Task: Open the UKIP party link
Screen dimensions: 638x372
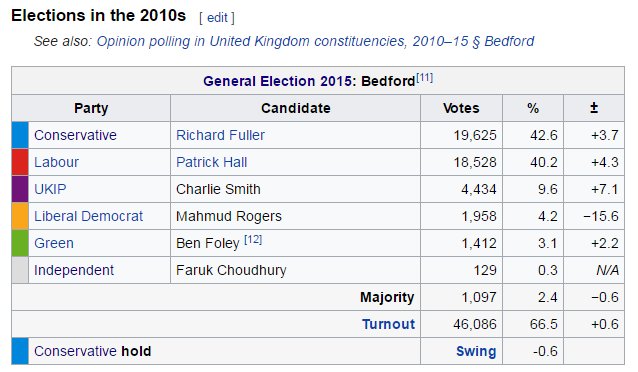Action: [50, 189]
